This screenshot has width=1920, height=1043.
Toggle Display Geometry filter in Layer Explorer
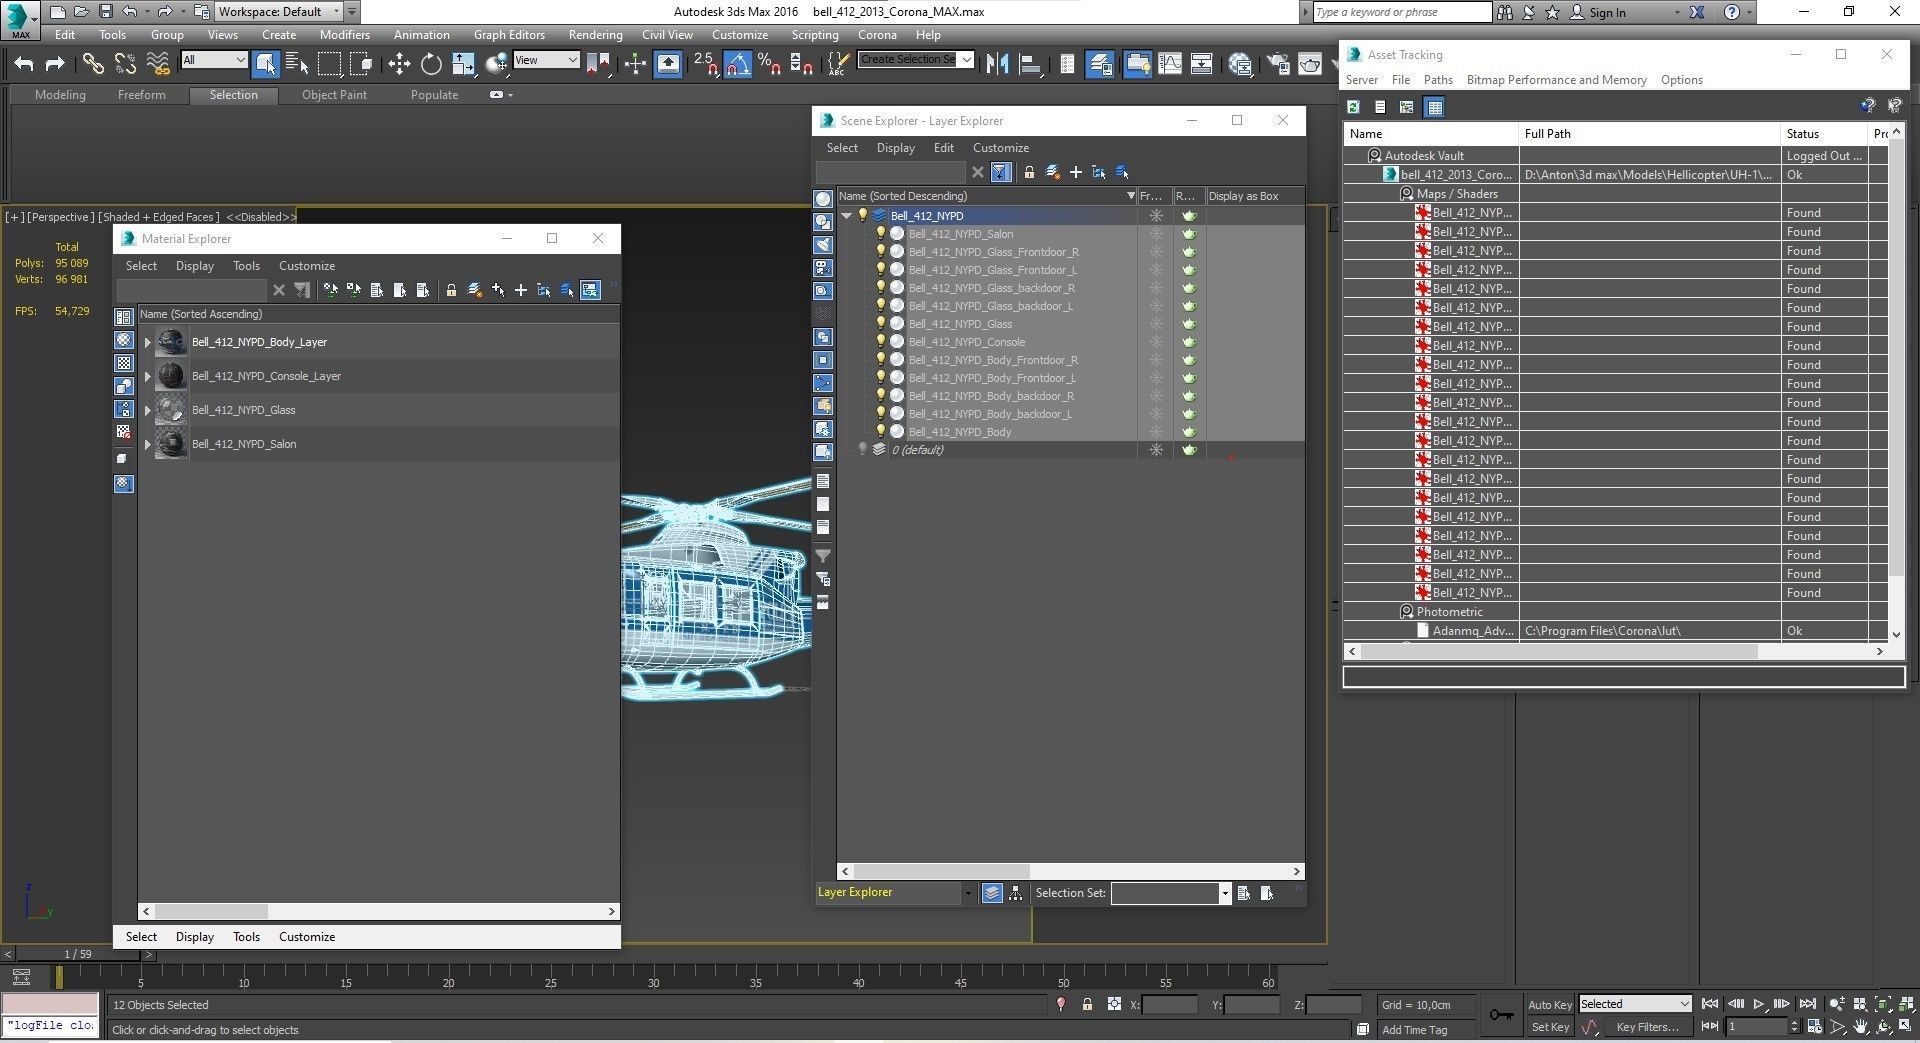[823, 199]
